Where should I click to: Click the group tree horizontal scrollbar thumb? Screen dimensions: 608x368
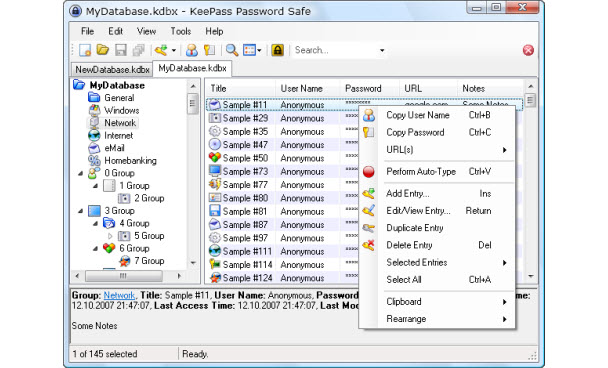(123, 276)
